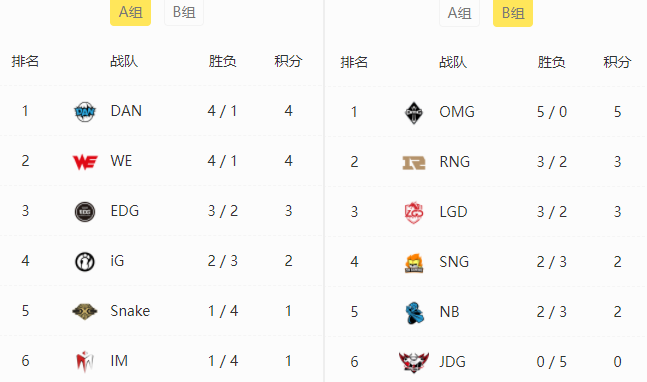The height and width of the screenshot is (382, 647).
Task: Click the 胜负 column header in right table
Action: 551,62
